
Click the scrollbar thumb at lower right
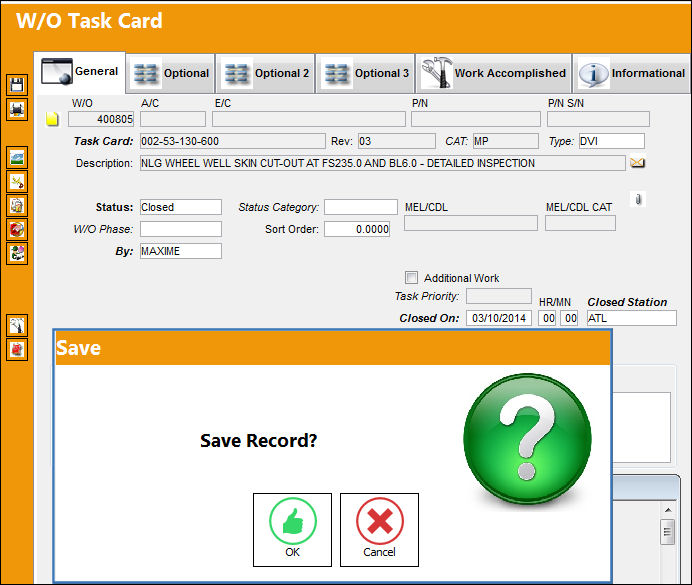(x=668, y=532)
